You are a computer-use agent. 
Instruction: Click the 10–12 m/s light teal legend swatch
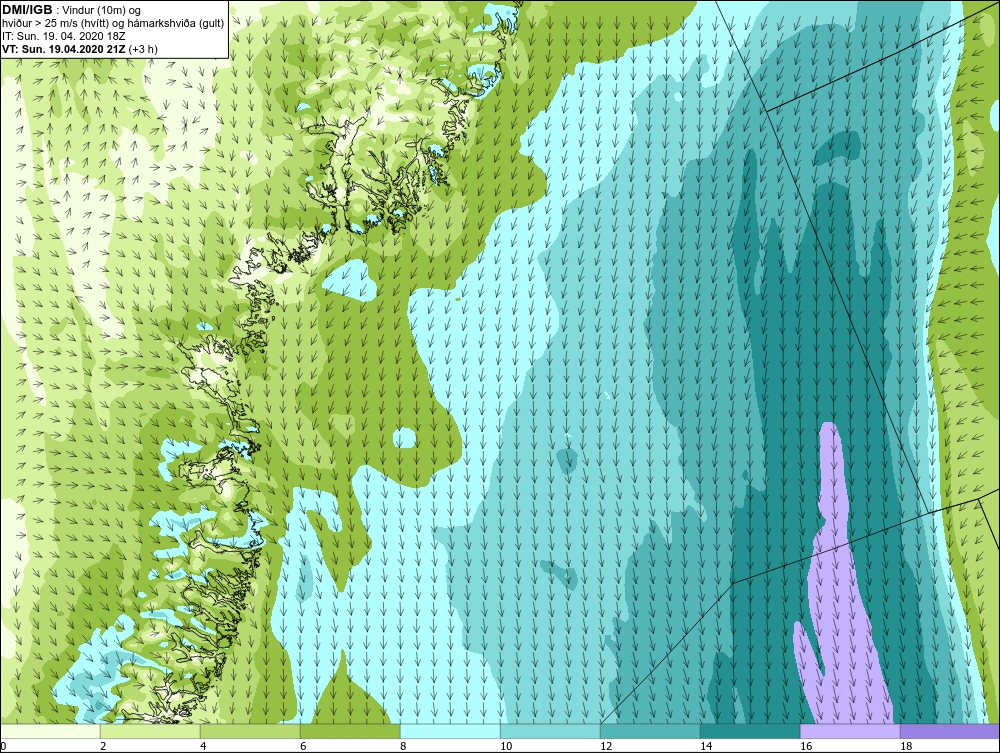point(550,731)
